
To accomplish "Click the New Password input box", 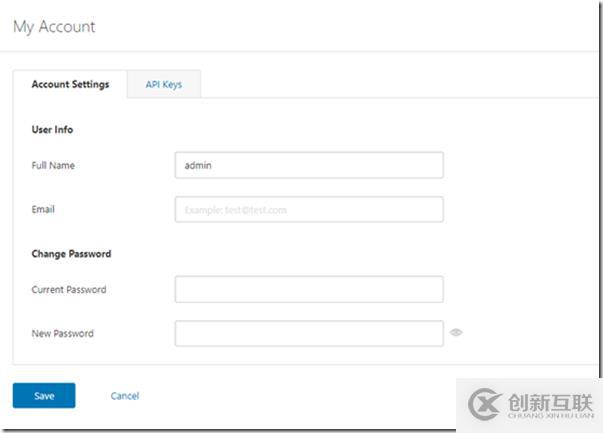I will pos(308,333).
